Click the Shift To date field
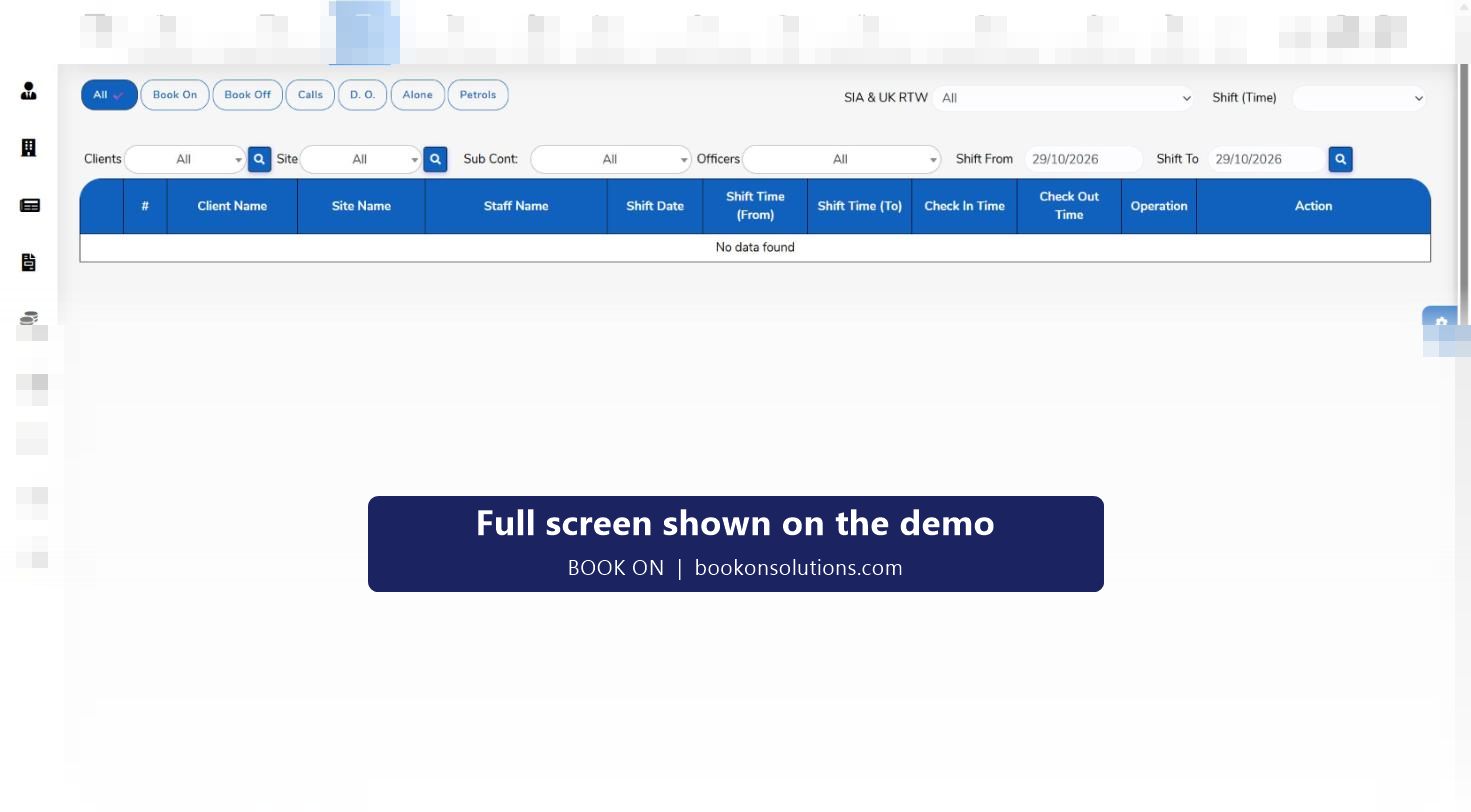The image size is (1471, 812). 1266,159
